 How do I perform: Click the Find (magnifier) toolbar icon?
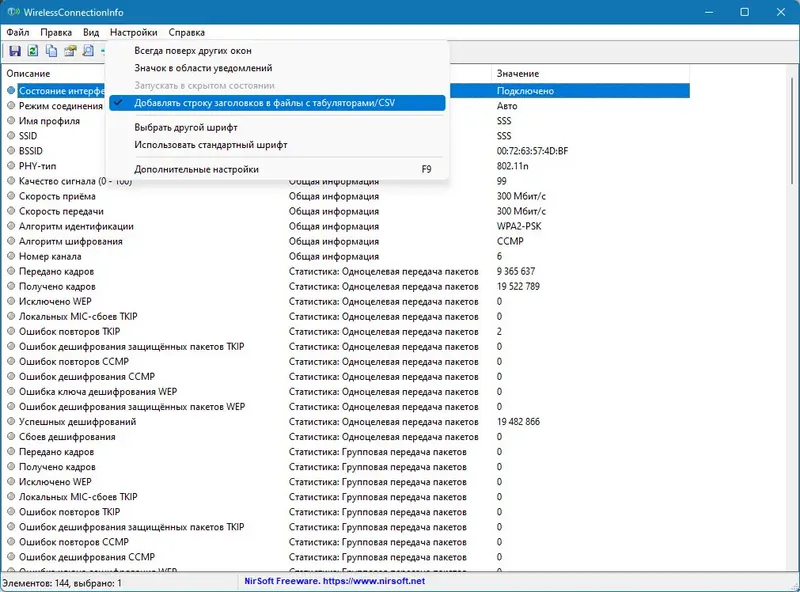(88, 51)
